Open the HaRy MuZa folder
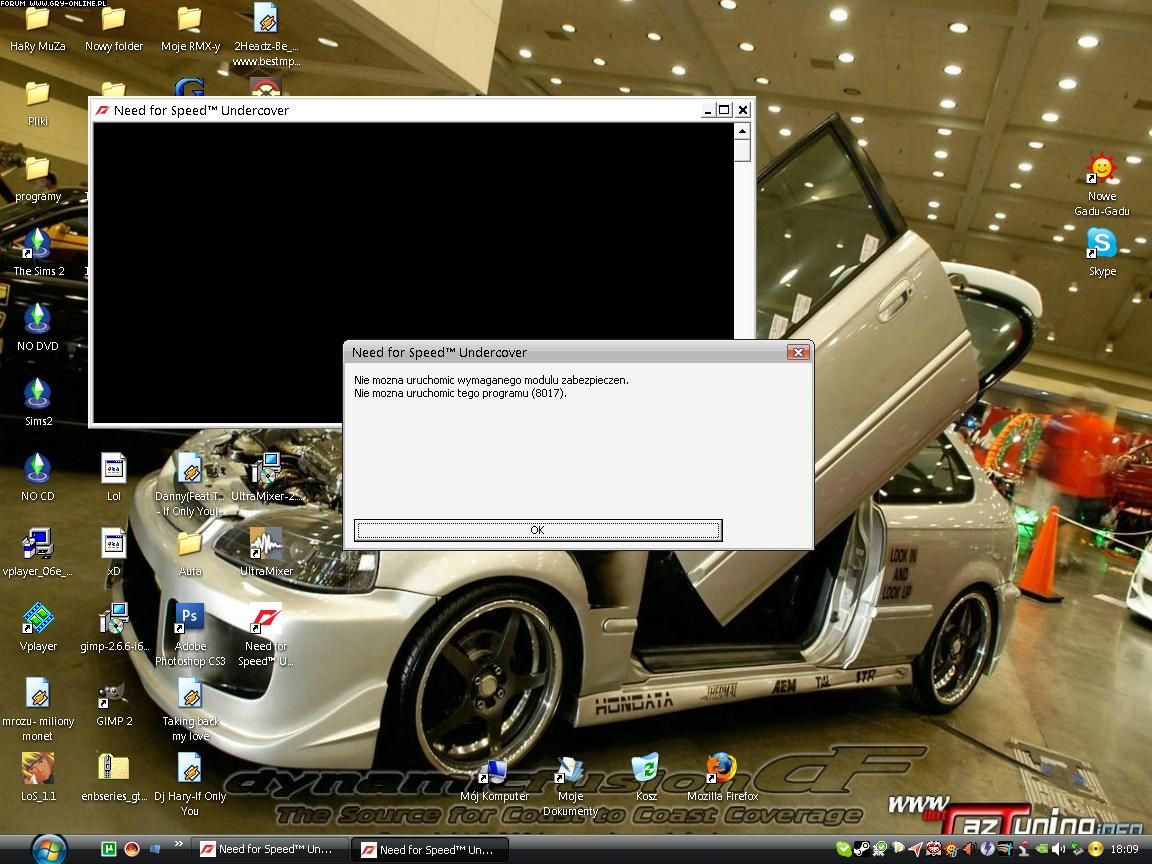1152x864 pixels. click(x=38, y=20)
